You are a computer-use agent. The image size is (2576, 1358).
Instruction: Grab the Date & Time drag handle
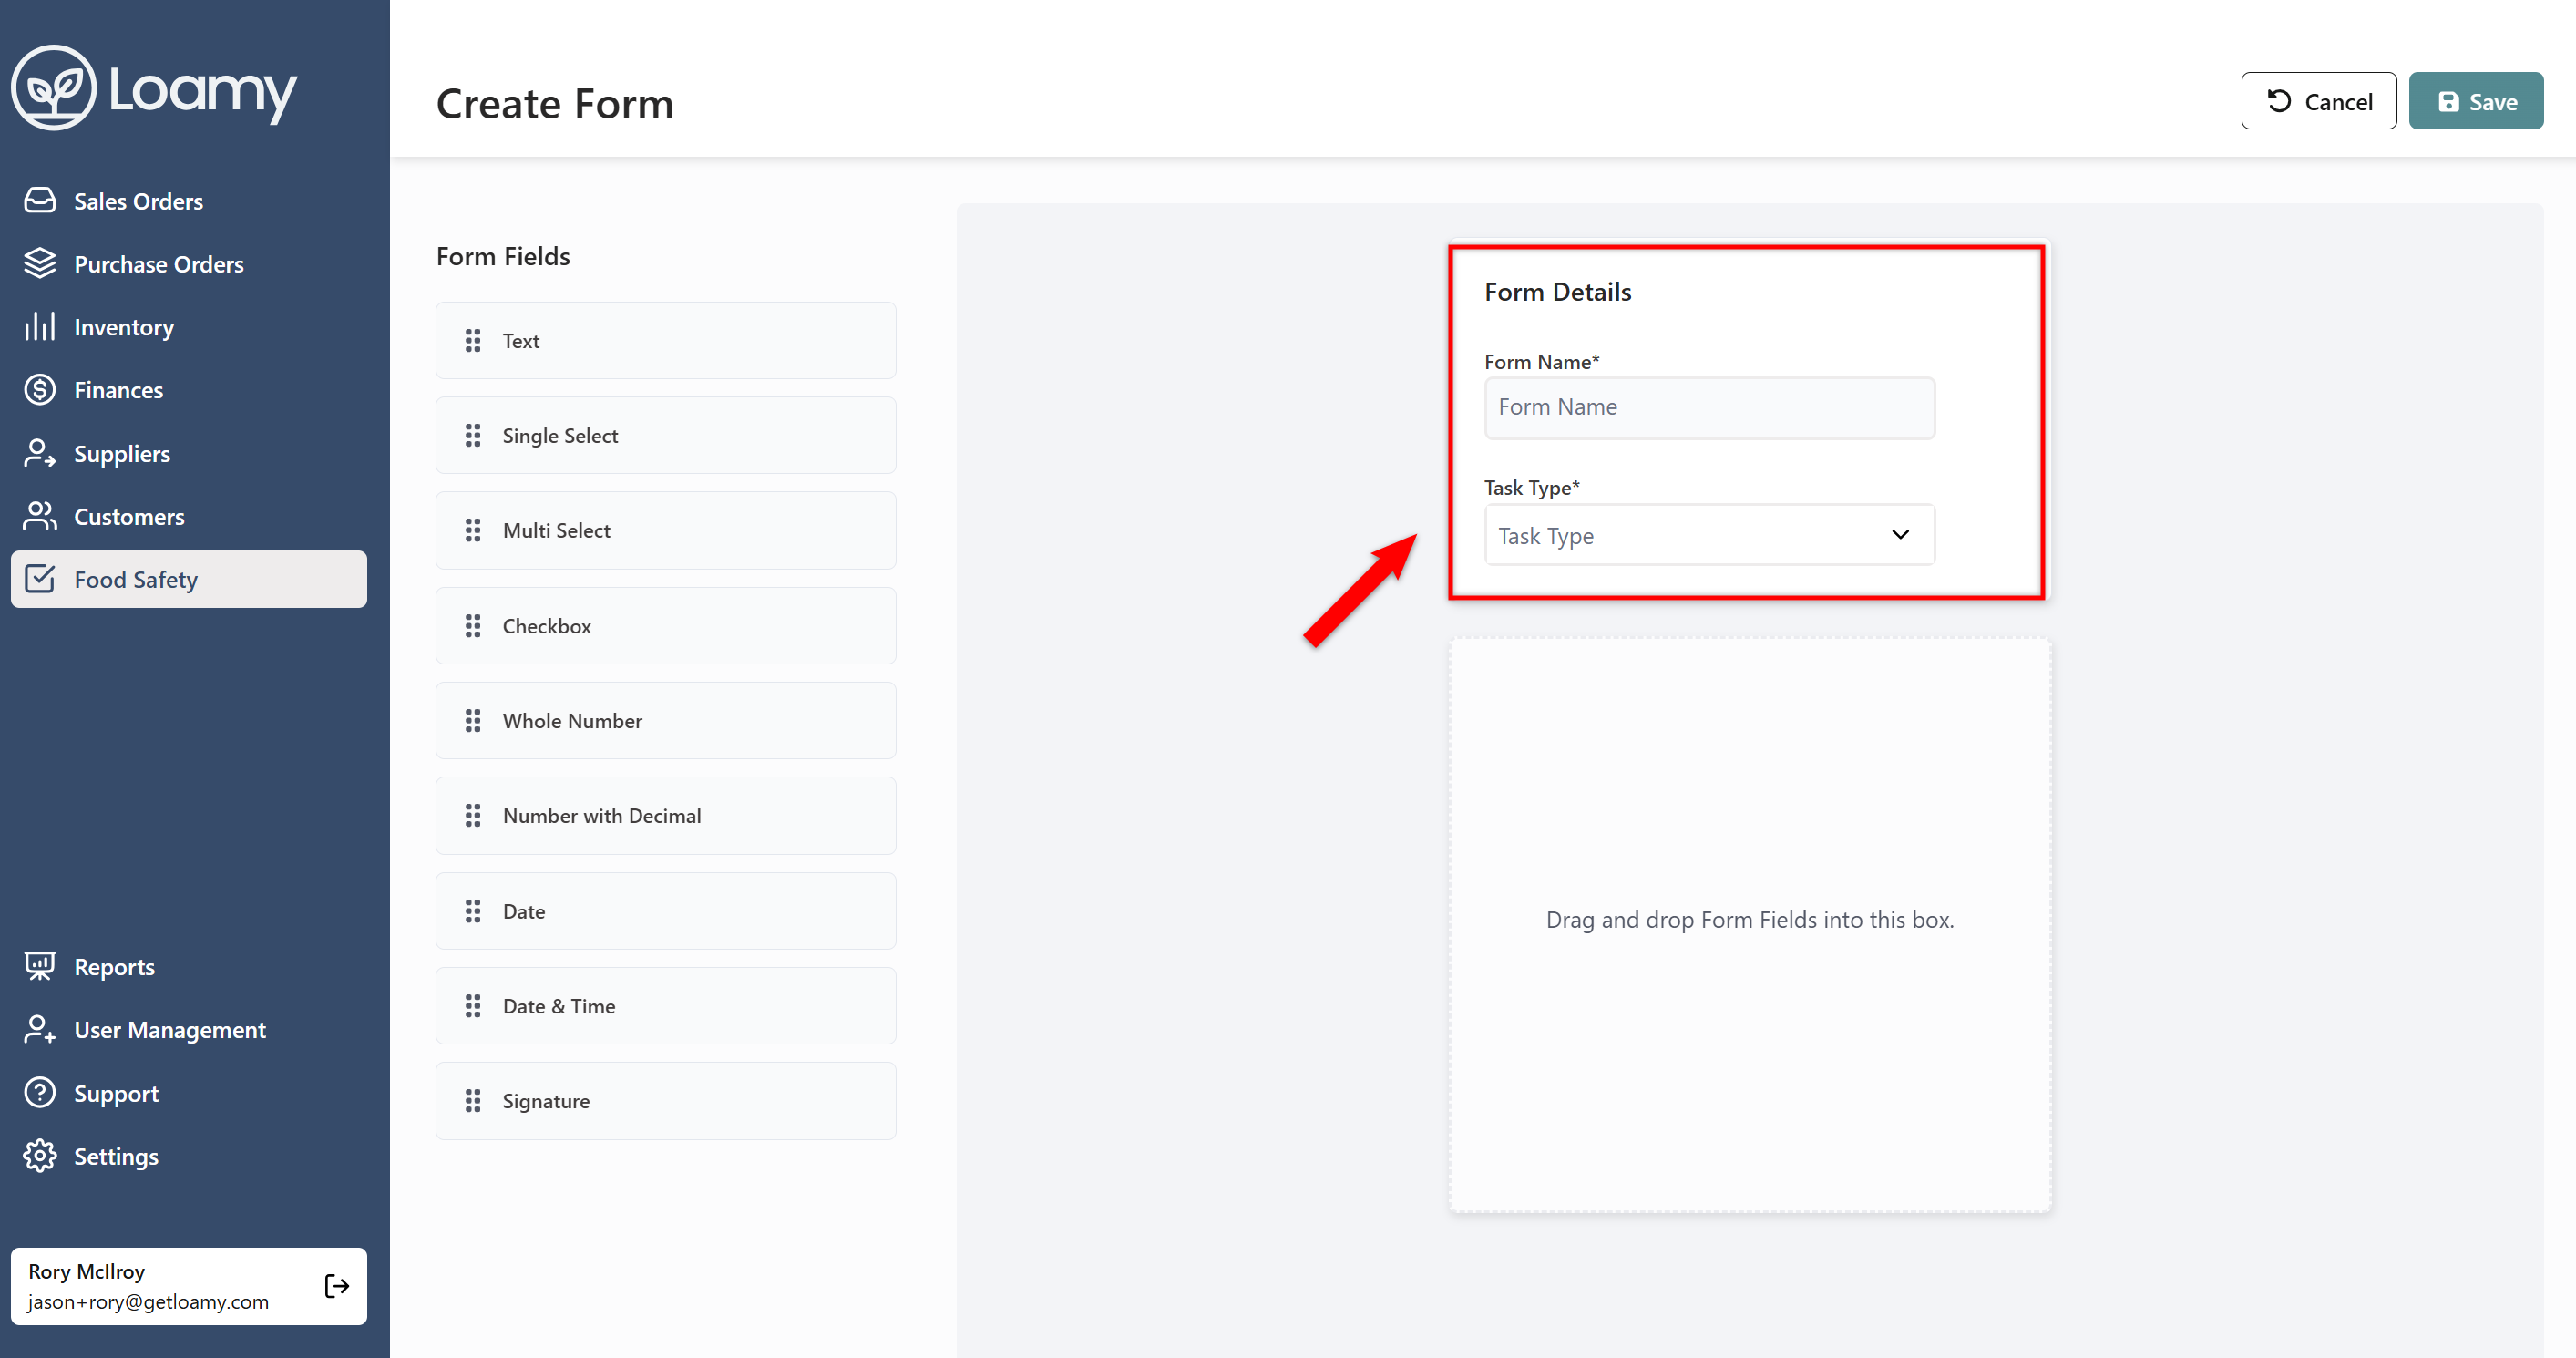(x=473, y=1006)
